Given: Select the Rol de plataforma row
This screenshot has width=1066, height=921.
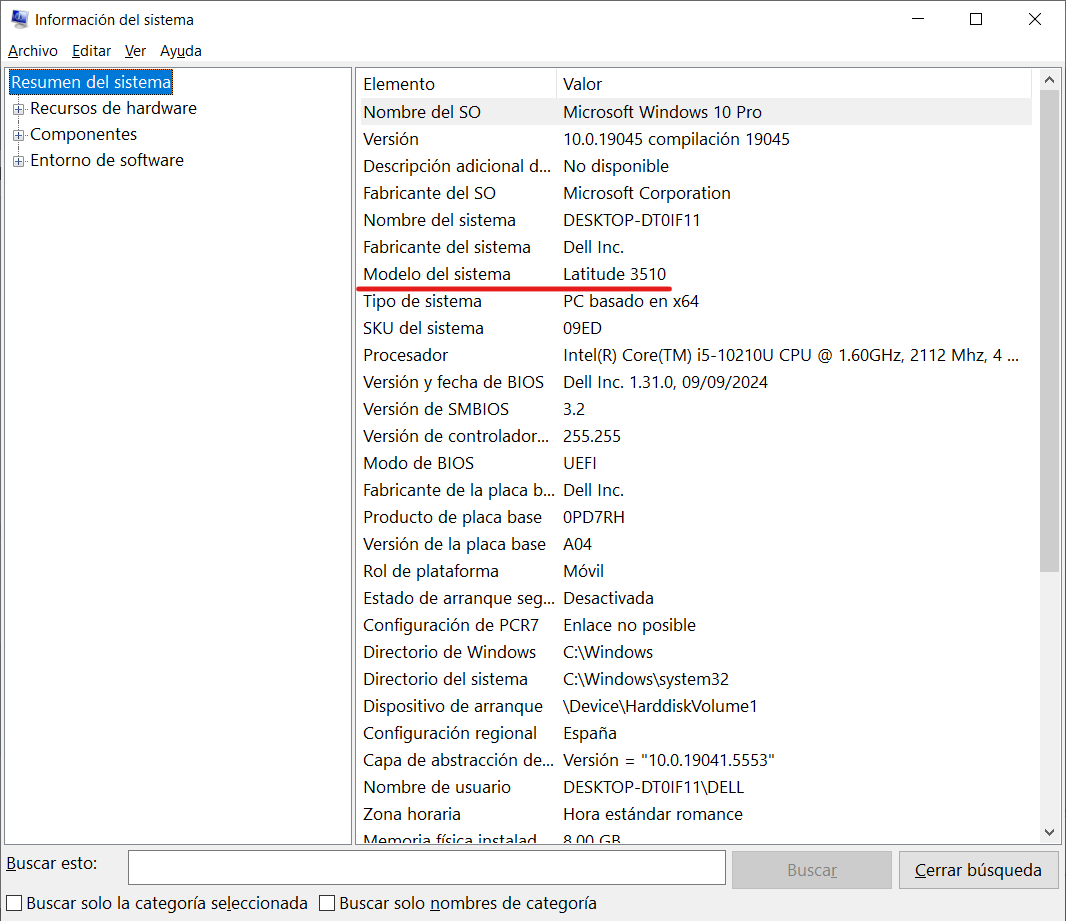Looking at the screenshot, I should [695, 572].
